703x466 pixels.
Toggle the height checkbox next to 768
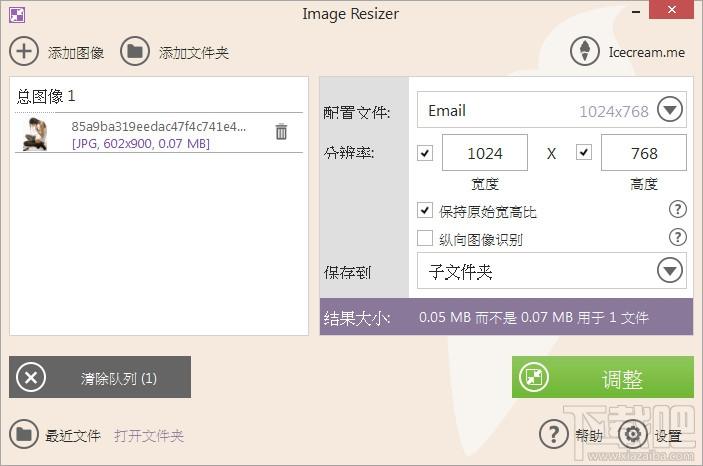(584, 153)
